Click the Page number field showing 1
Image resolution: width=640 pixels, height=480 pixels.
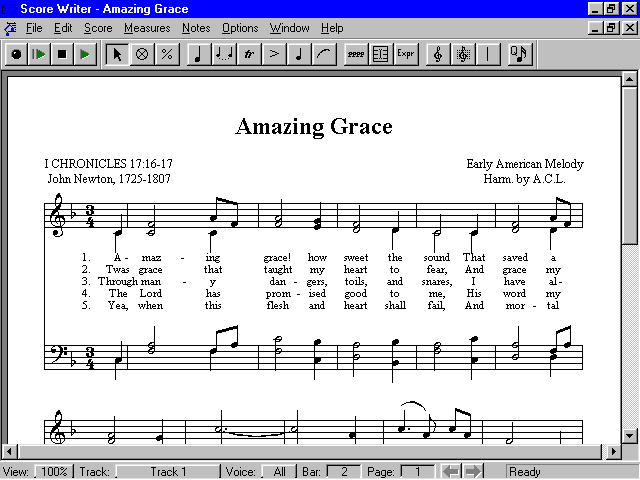(x=418, y=472)
